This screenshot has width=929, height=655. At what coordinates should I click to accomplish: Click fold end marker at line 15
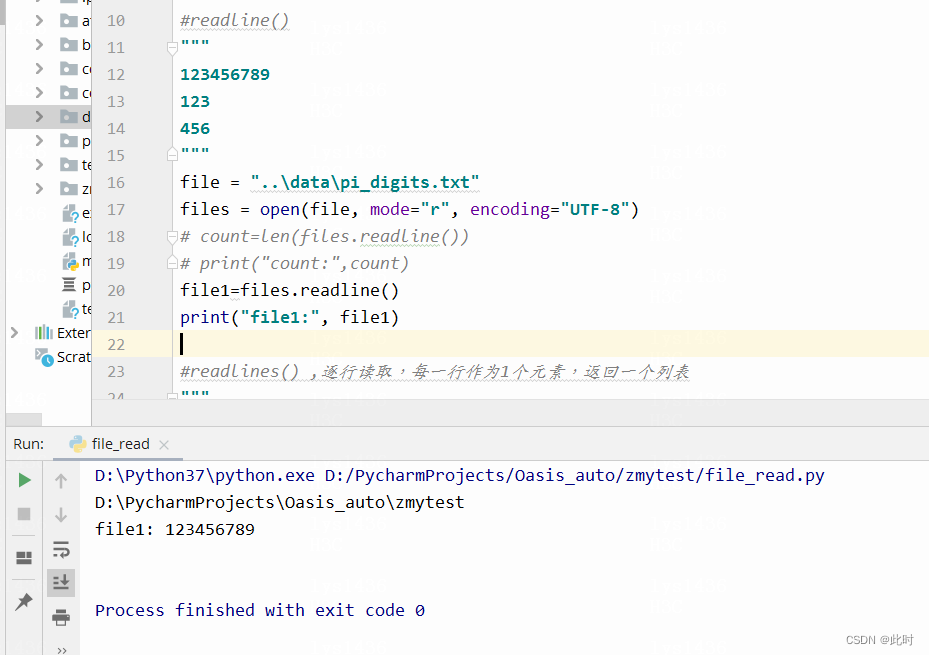pyautogui.click(x=172, y=155)
